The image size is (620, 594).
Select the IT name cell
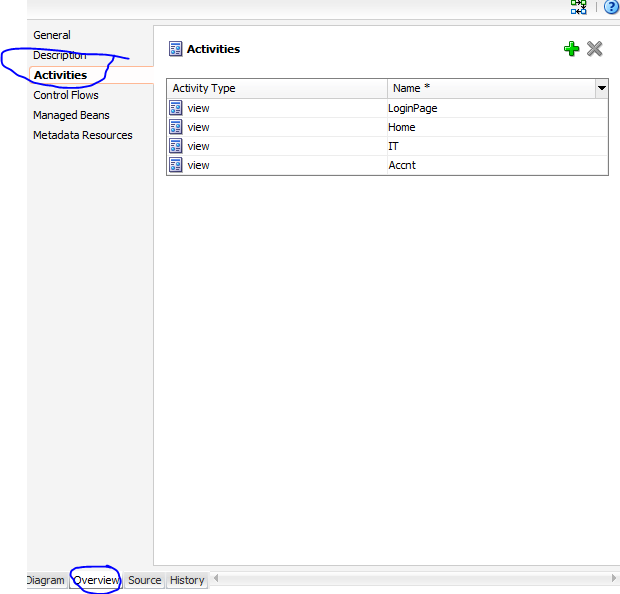coord(497,146)
